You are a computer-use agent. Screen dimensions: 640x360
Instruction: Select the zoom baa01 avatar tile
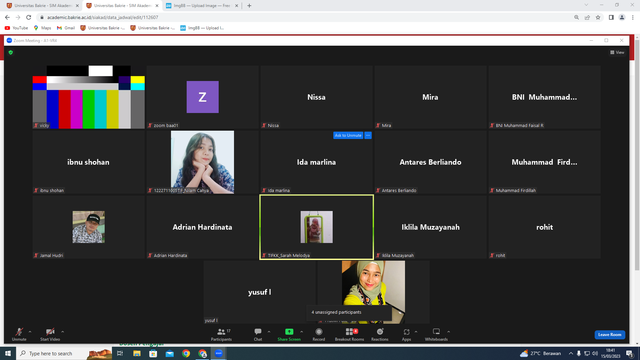(202, 97)
